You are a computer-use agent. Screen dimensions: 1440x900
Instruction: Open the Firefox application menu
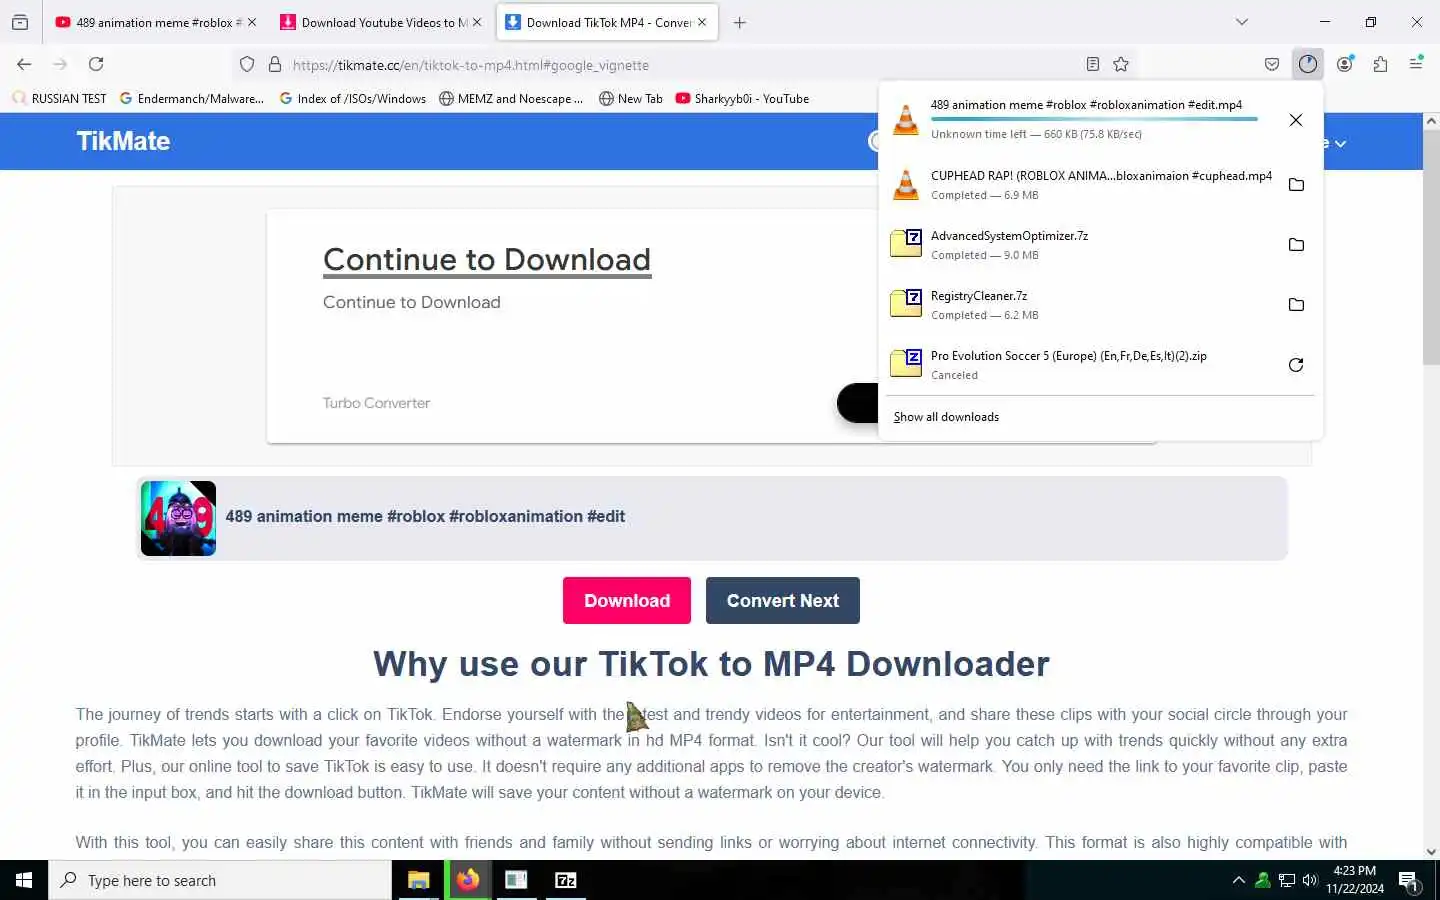[x=1416, y=64]
